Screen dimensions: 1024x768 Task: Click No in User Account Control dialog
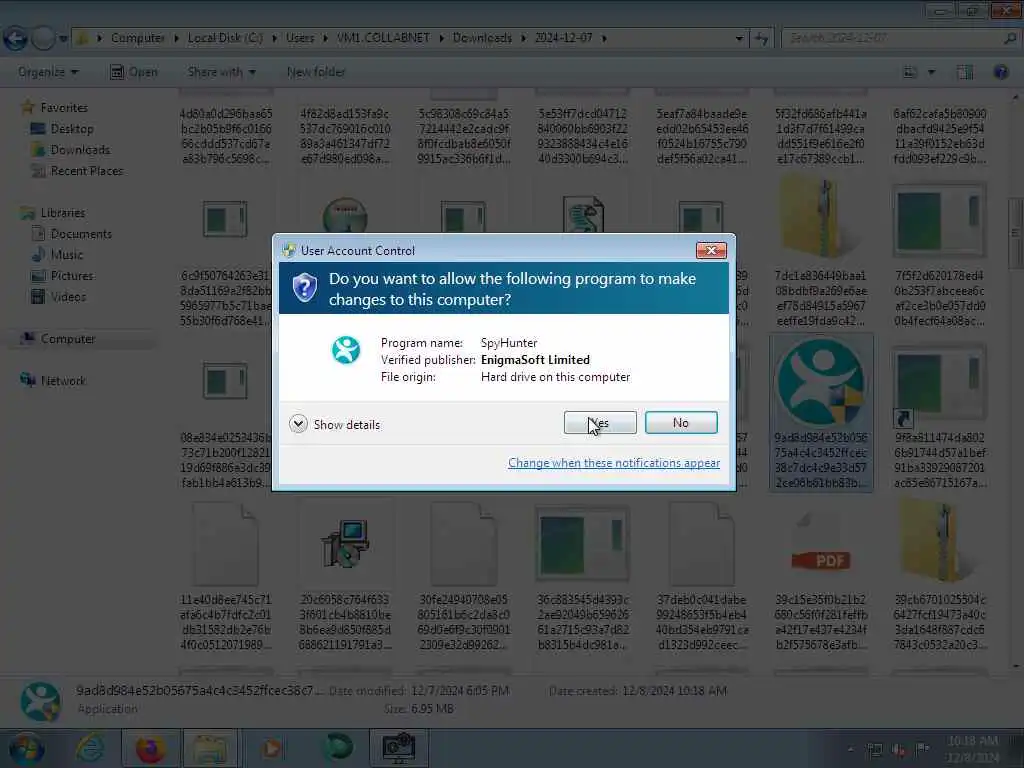point(680,423)
